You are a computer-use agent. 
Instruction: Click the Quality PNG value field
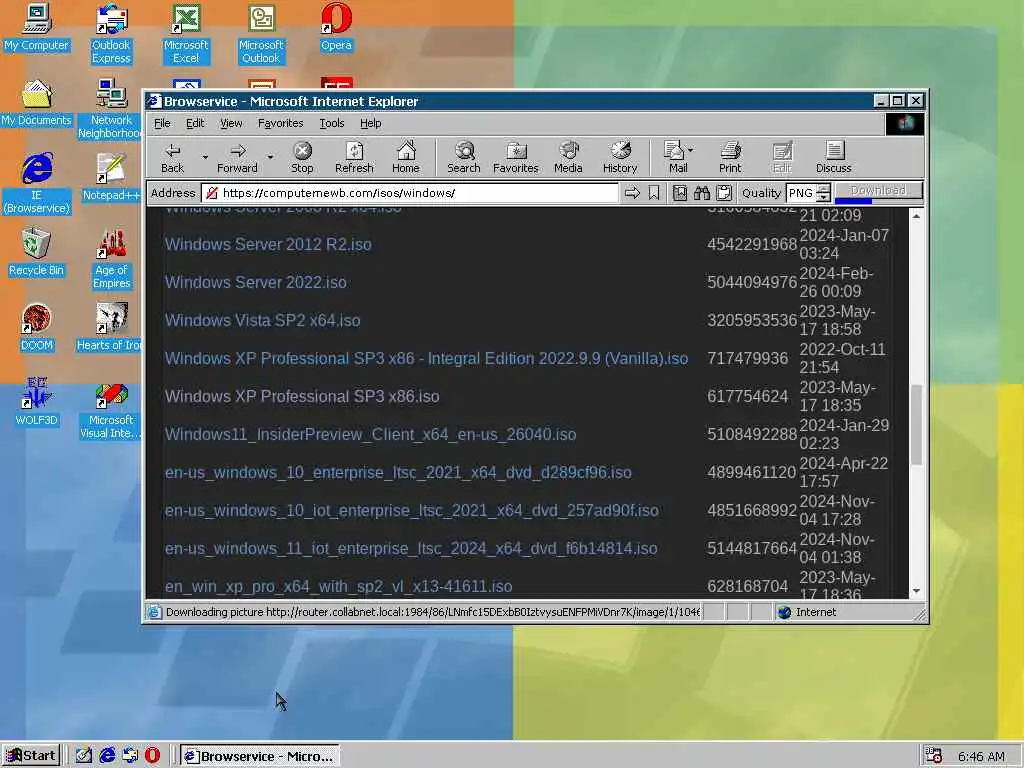pos(801,193)
